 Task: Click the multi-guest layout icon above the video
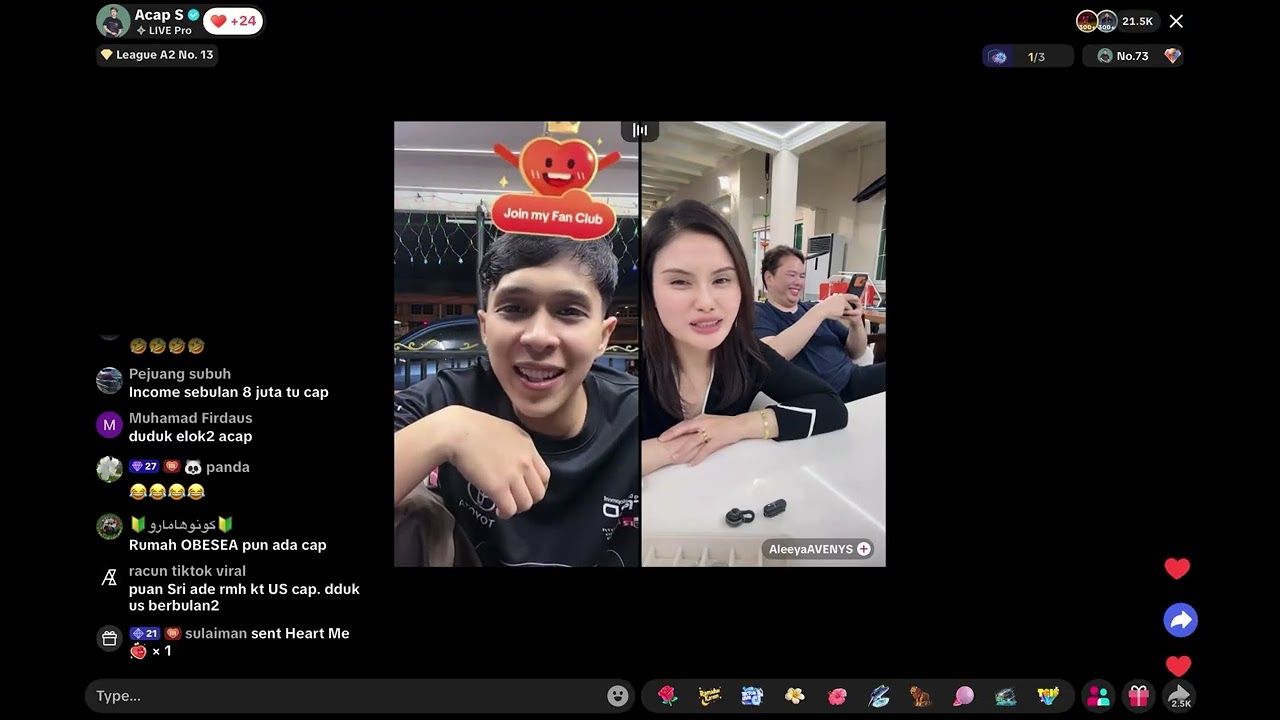[x=640, y=130]
